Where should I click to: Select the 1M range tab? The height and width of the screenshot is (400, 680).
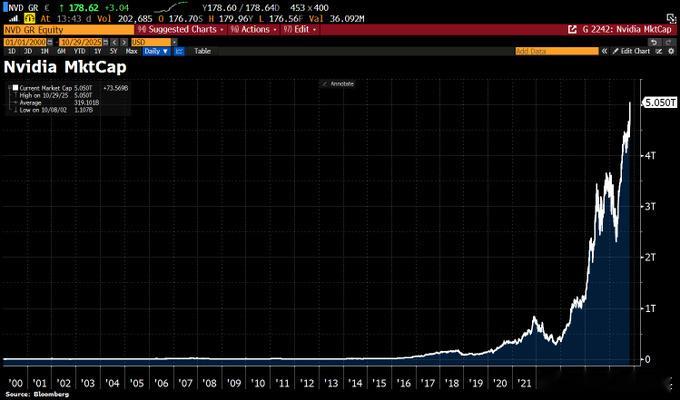[x=44, y=51]
